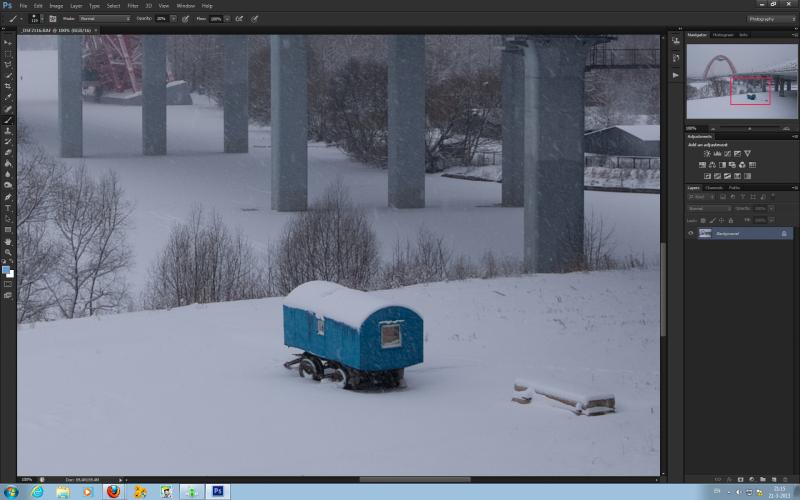Delete layer trash button
This screenshot has width=800, height=500.
tap(785, 480)
